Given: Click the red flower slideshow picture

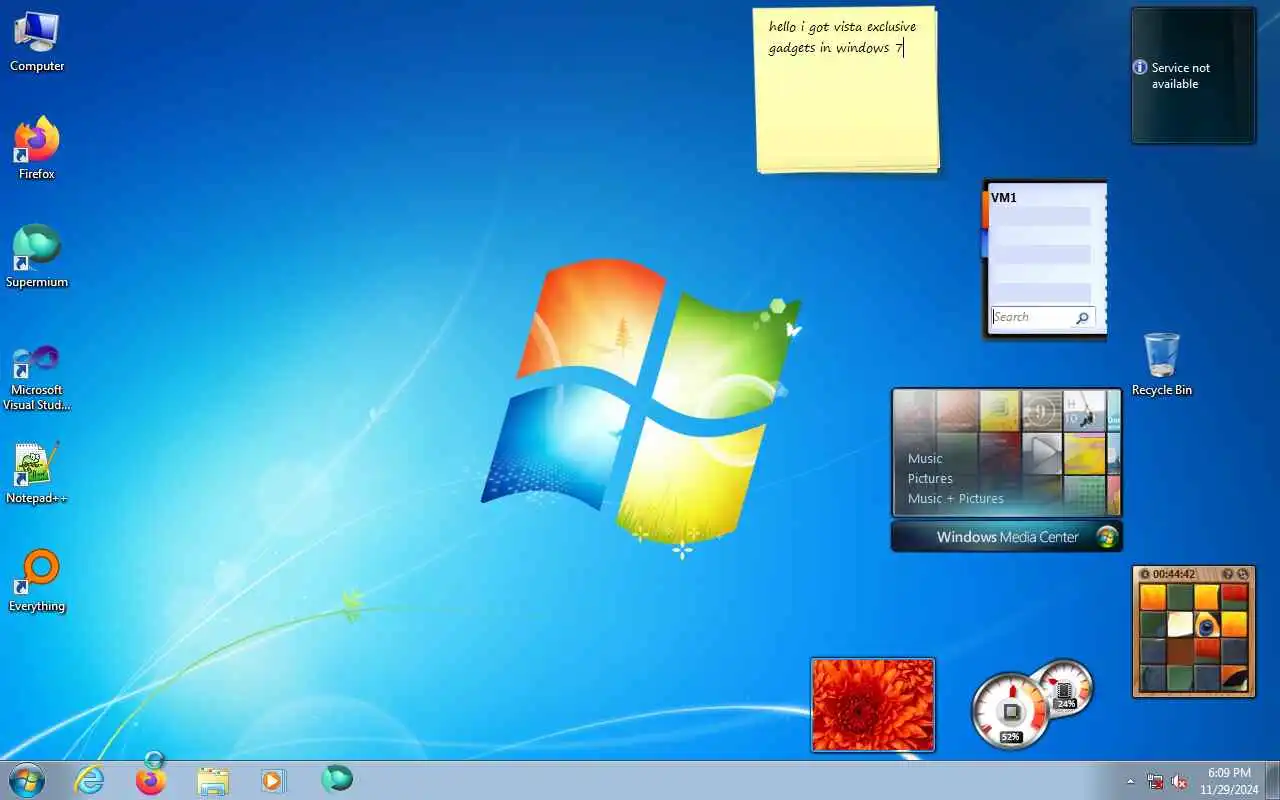Looking at the screenshot, I should (x=873, y=704).
